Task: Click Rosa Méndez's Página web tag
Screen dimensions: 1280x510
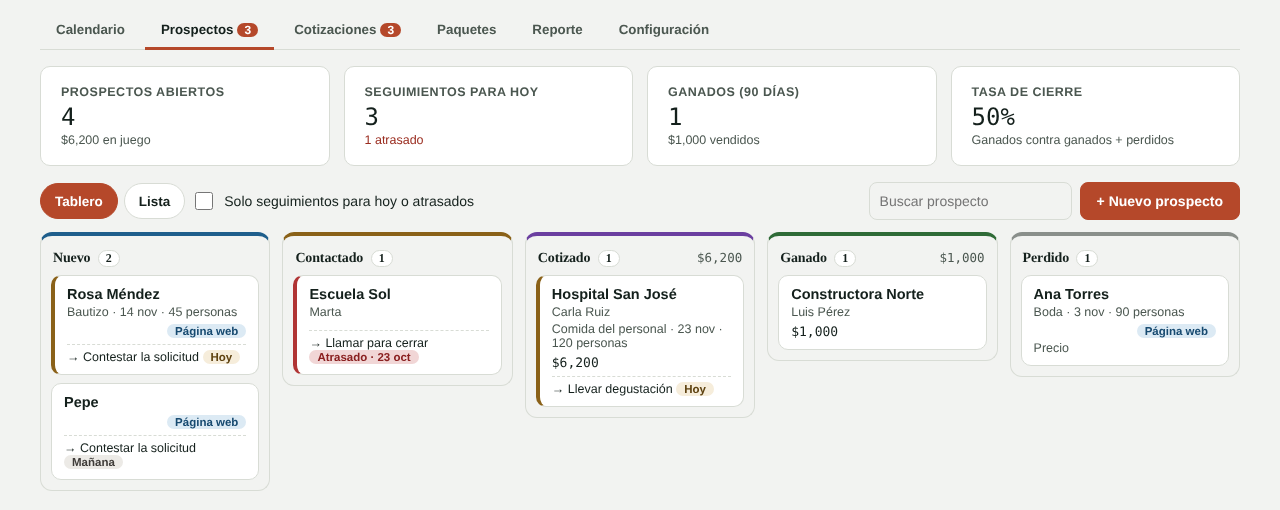Action: [x=206, y=331]
